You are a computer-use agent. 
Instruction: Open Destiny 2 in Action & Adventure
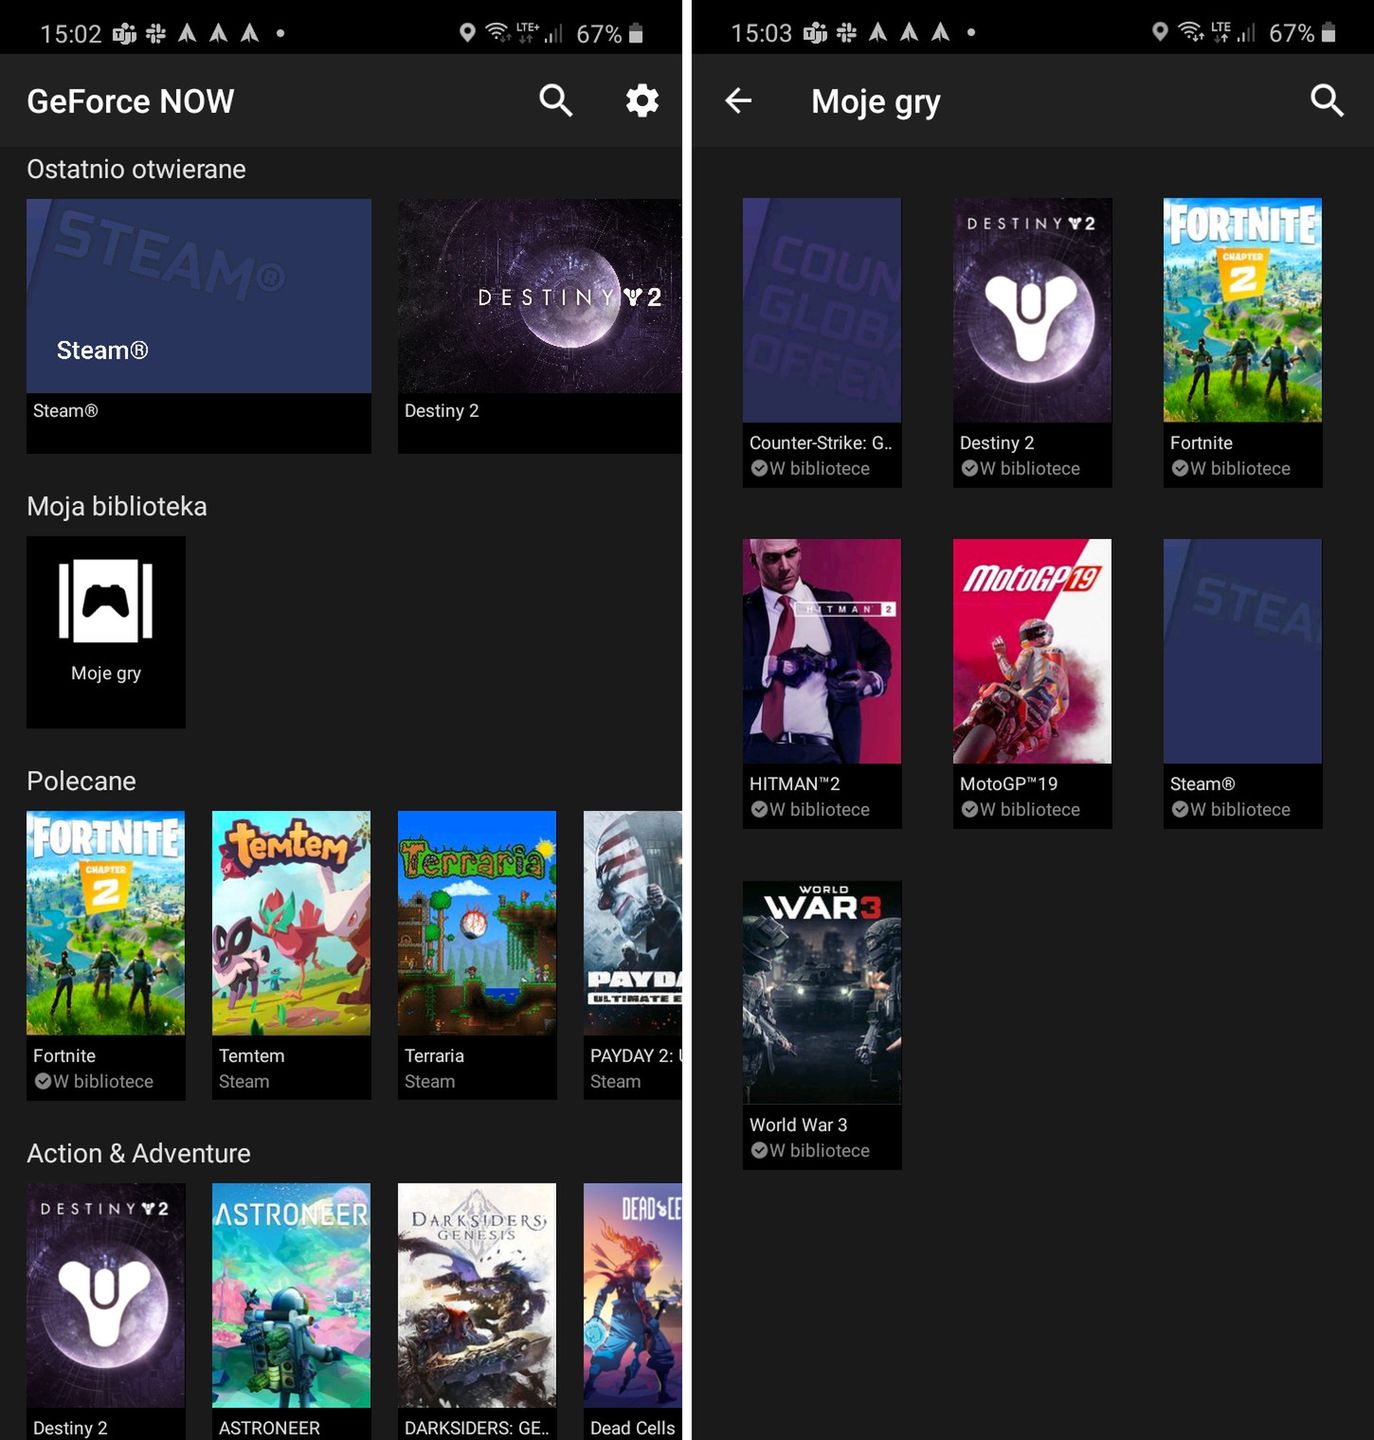[106, 1311]
